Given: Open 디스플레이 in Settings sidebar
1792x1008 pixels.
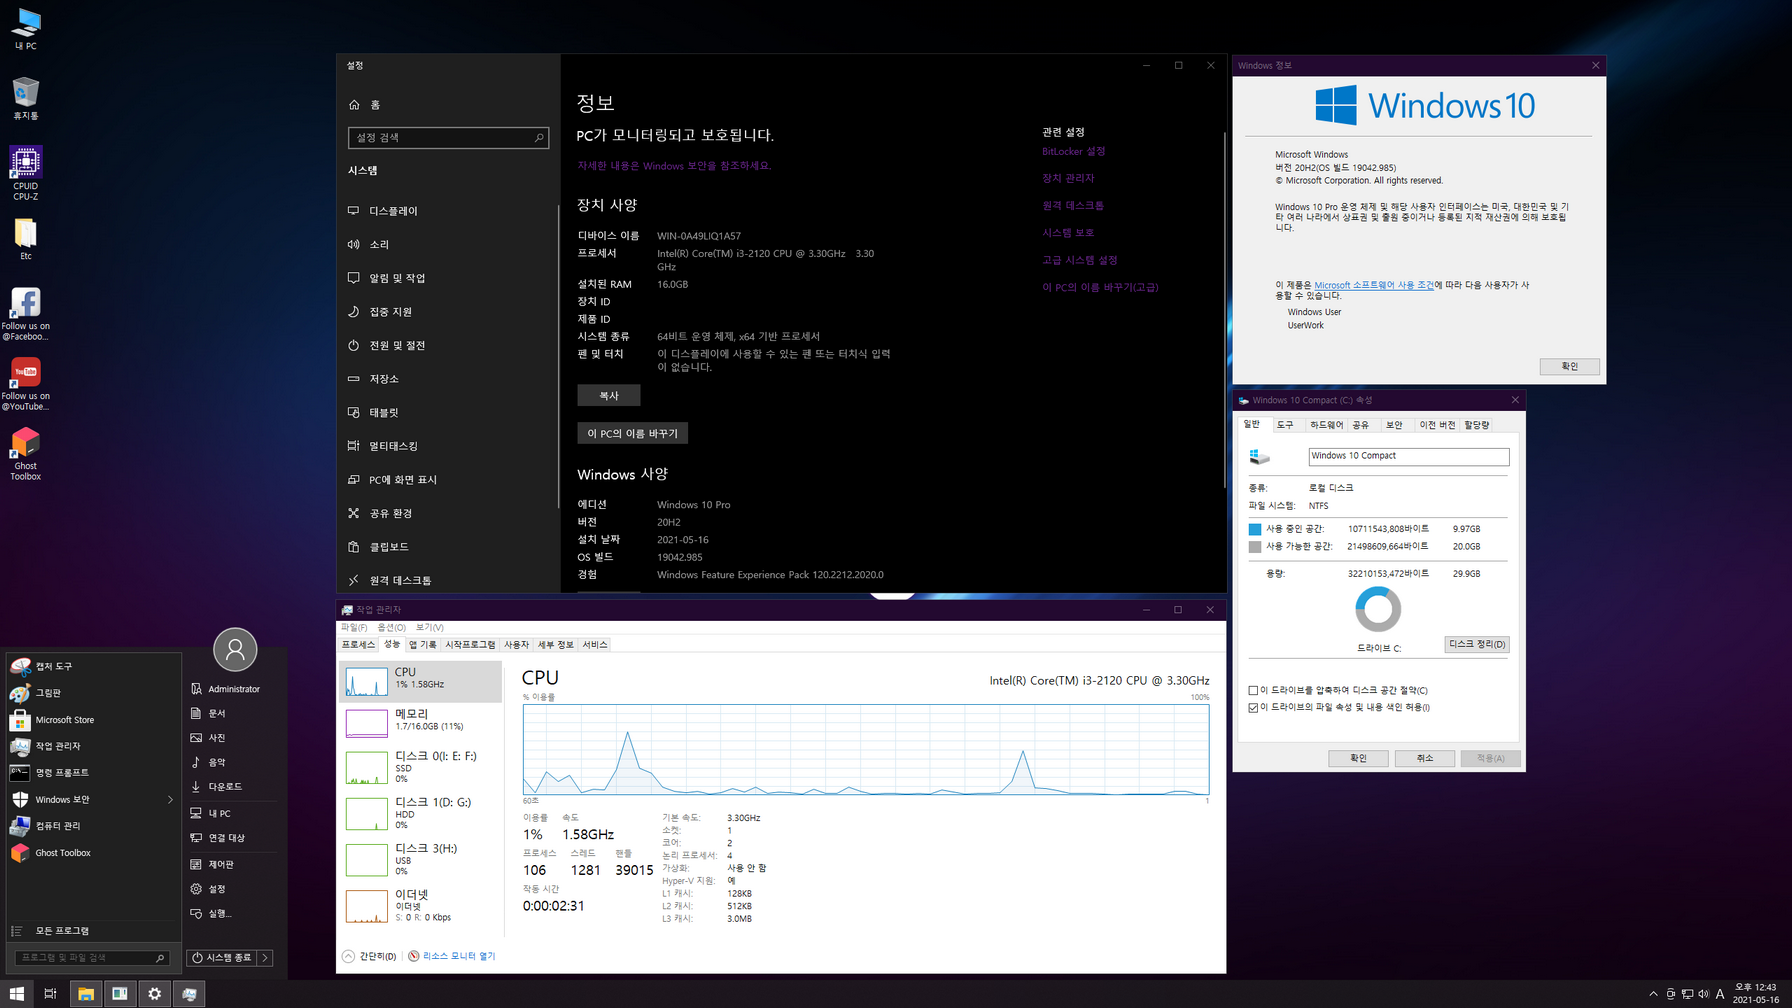Looking at the screenshot, I should [447, 211].
